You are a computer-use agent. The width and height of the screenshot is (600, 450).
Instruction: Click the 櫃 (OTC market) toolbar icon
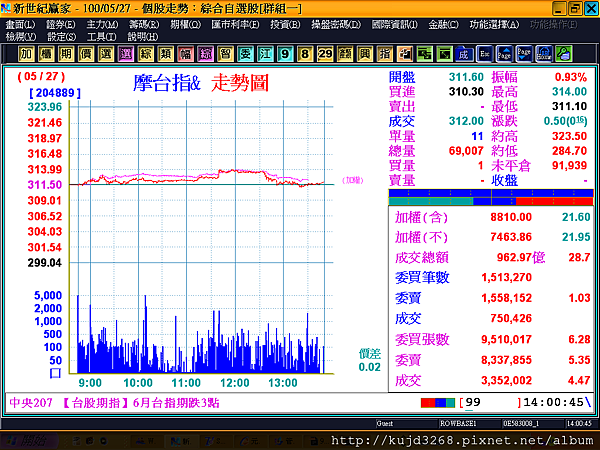click(x=46, y=54)
